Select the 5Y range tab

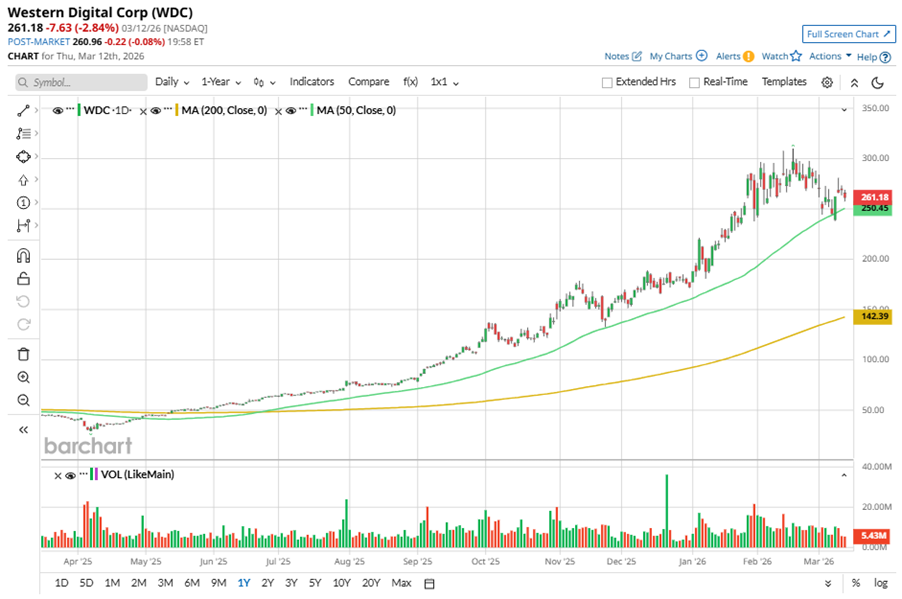tap(315, 583)
